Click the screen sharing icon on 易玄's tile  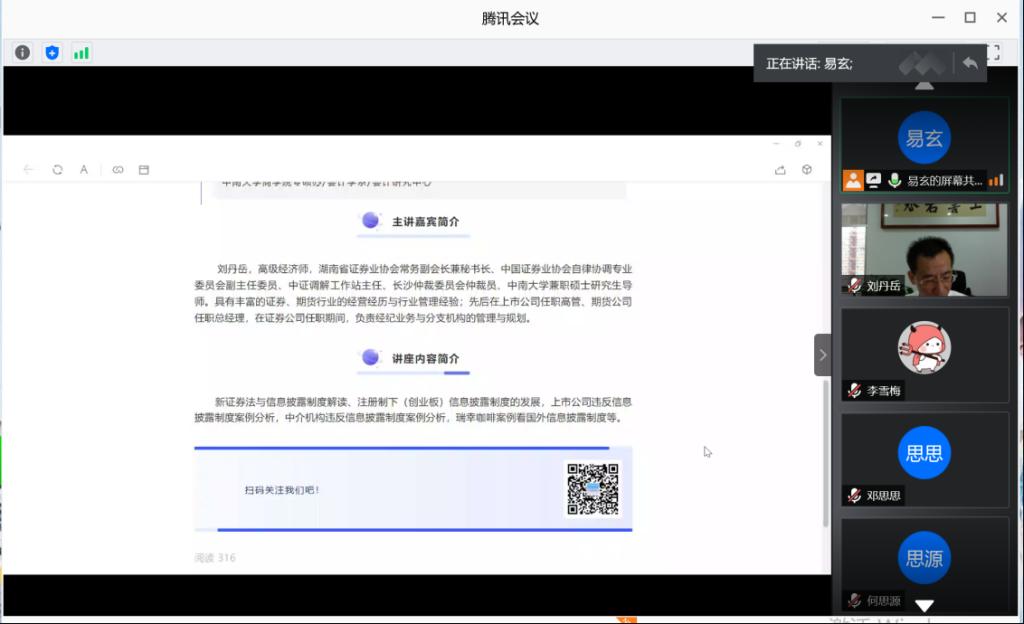pyautogui.click(x=874, y=181)
